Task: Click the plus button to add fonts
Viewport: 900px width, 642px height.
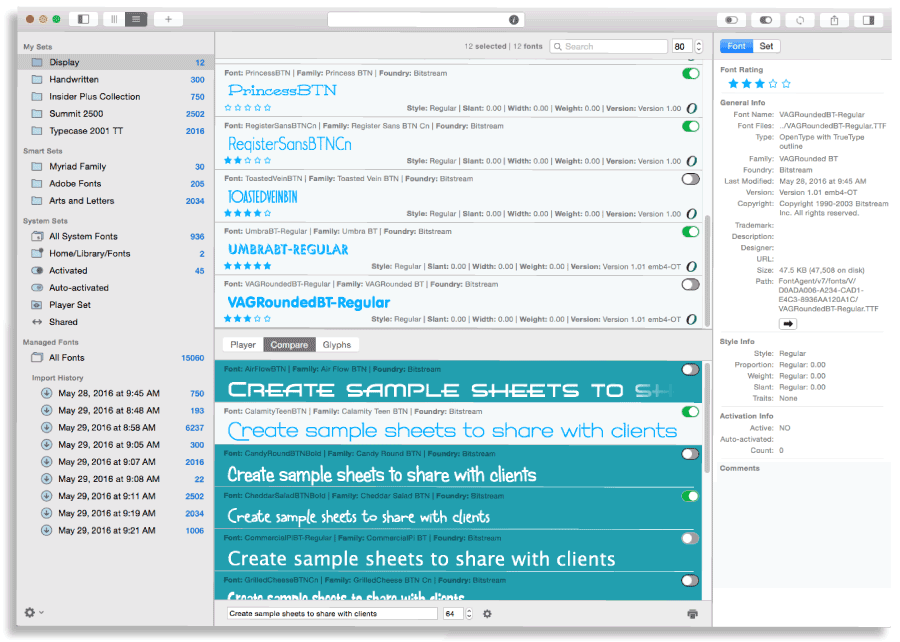Action: point(167,19)
